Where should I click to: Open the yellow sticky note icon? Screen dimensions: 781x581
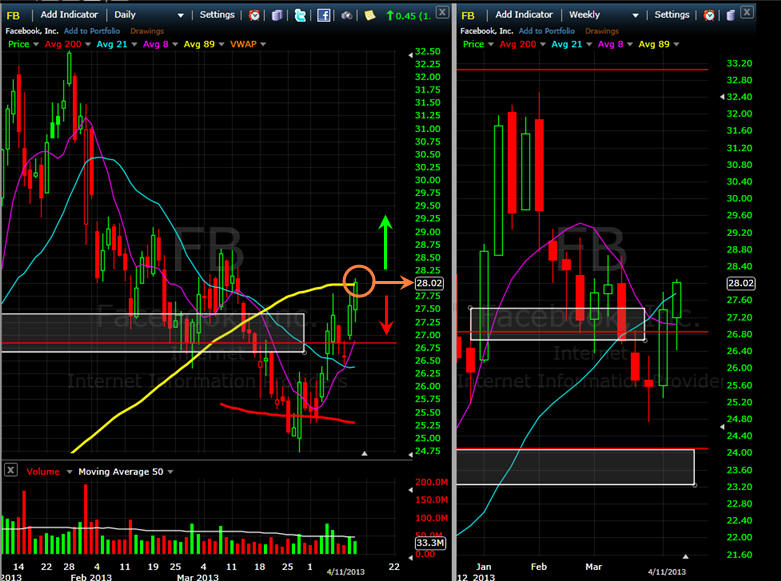coord(370,15)
